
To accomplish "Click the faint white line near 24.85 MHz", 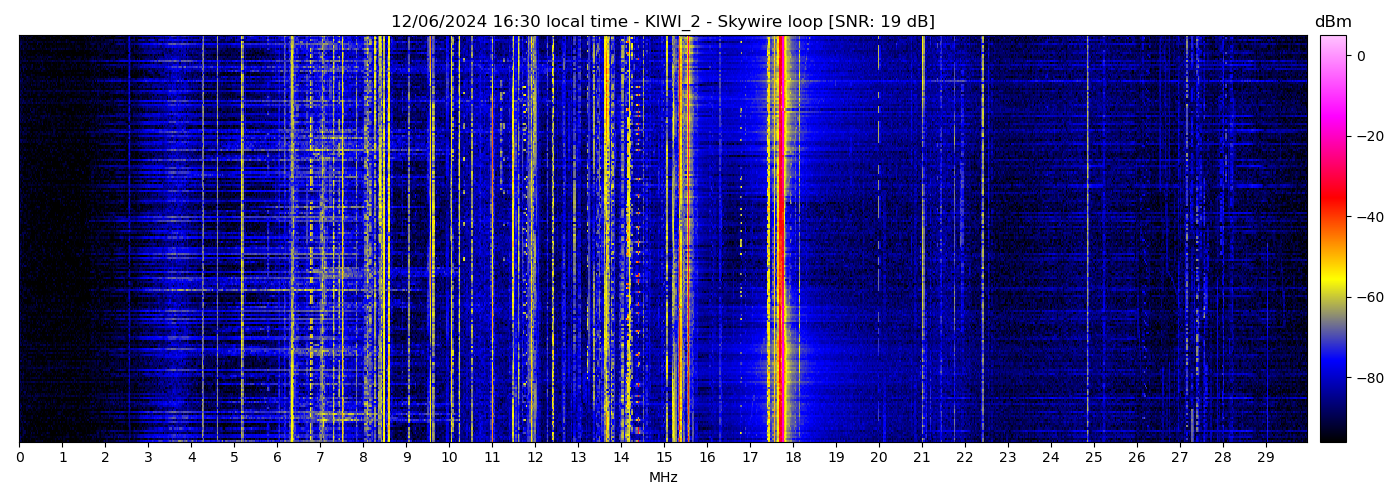I will coord(1087,240).
